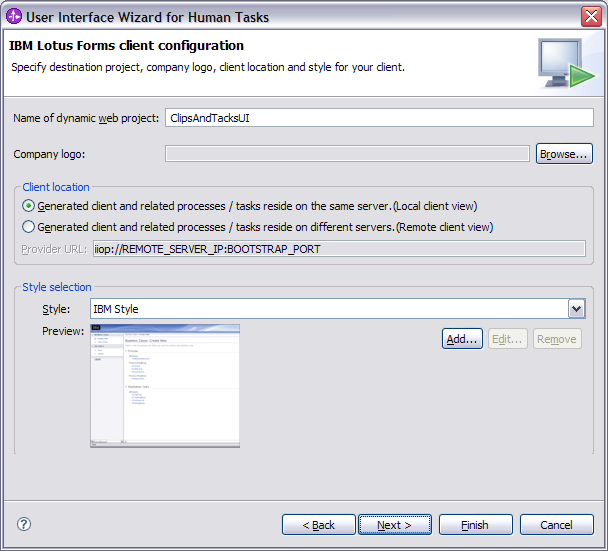Click the User Interface Wizard title text

point(147,17)
